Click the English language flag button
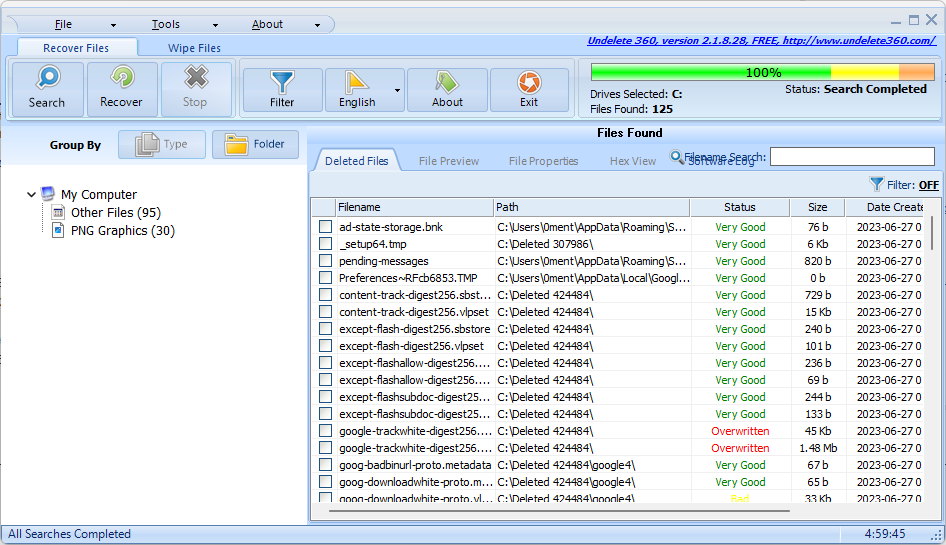Viewport: 946px width, 545px height. (x=357, y=89)
